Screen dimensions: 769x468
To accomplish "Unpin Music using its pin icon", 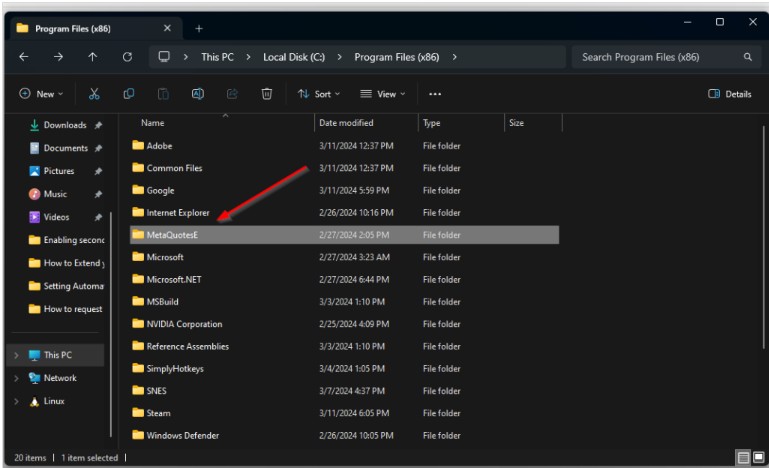I will pos(98,194).
